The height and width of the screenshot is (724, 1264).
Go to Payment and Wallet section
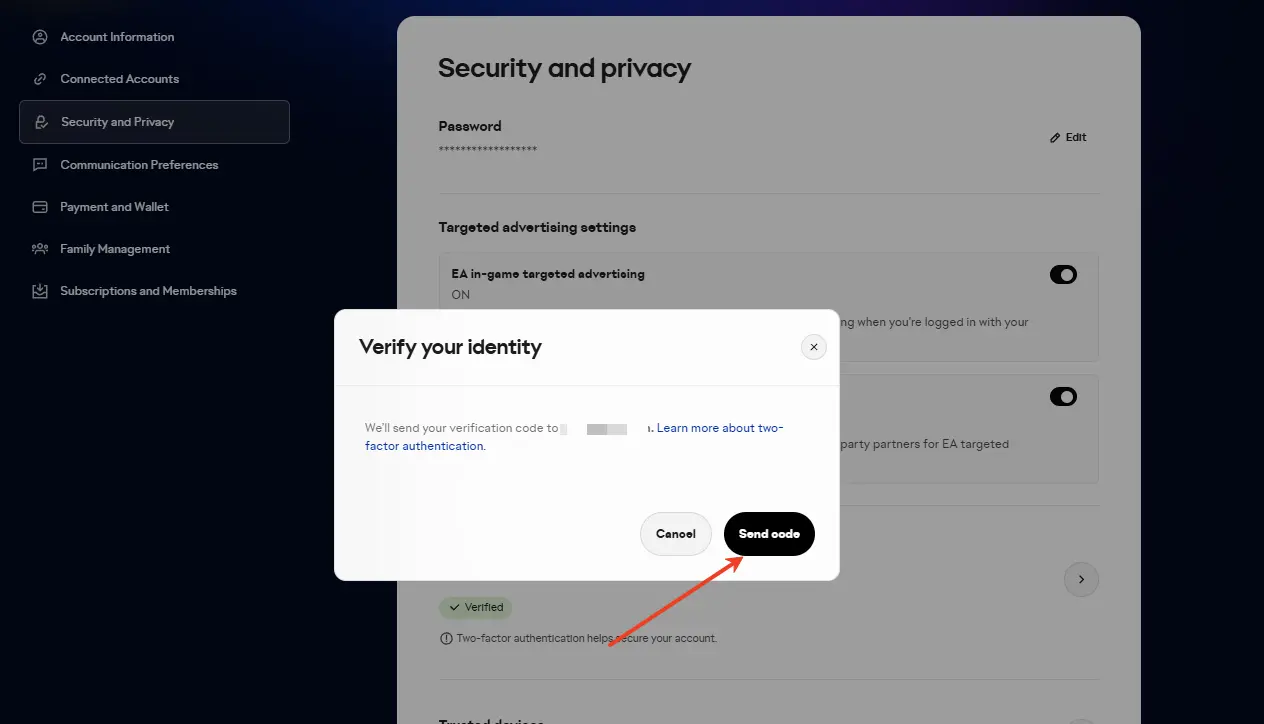[x=114, y=207]
